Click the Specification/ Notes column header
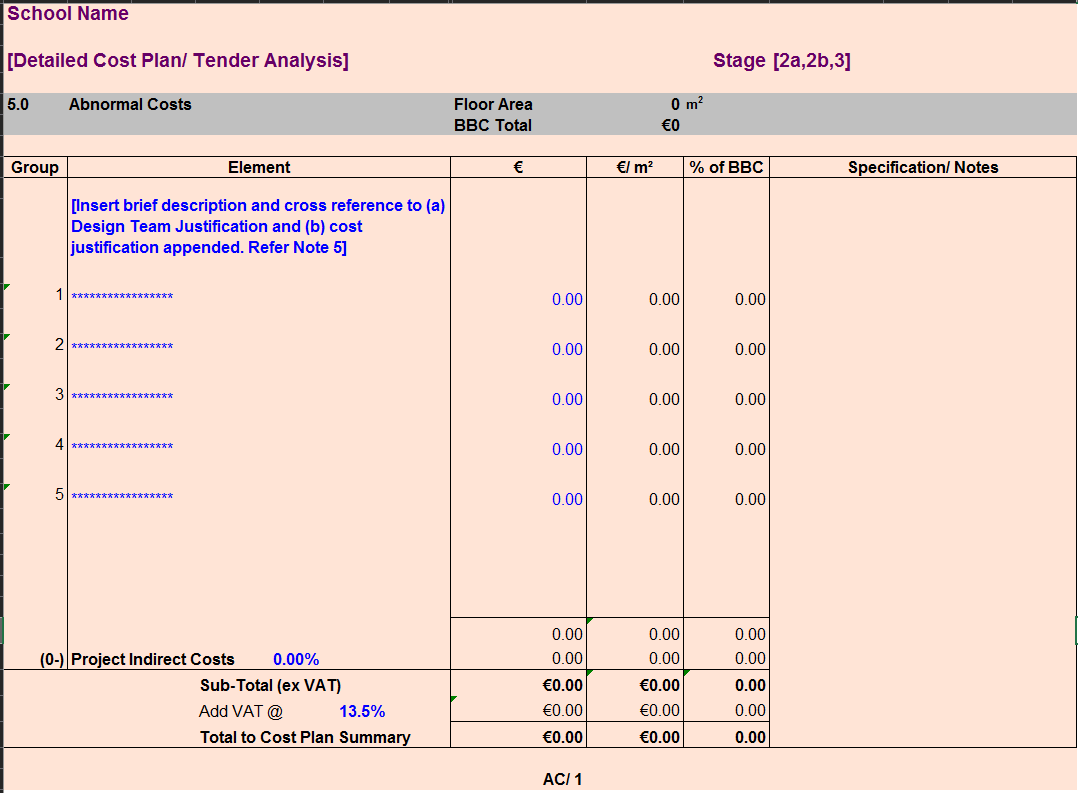 tap(922, 167)
